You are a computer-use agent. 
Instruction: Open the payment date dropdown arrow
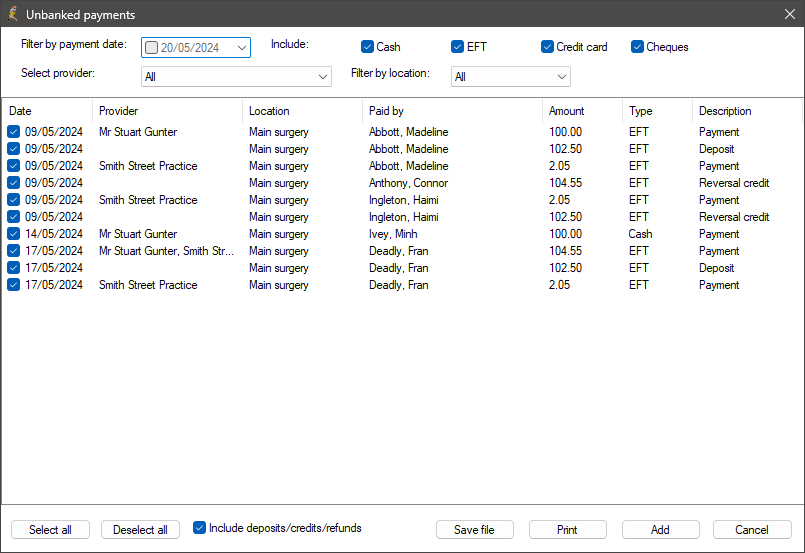pos(242,48)
